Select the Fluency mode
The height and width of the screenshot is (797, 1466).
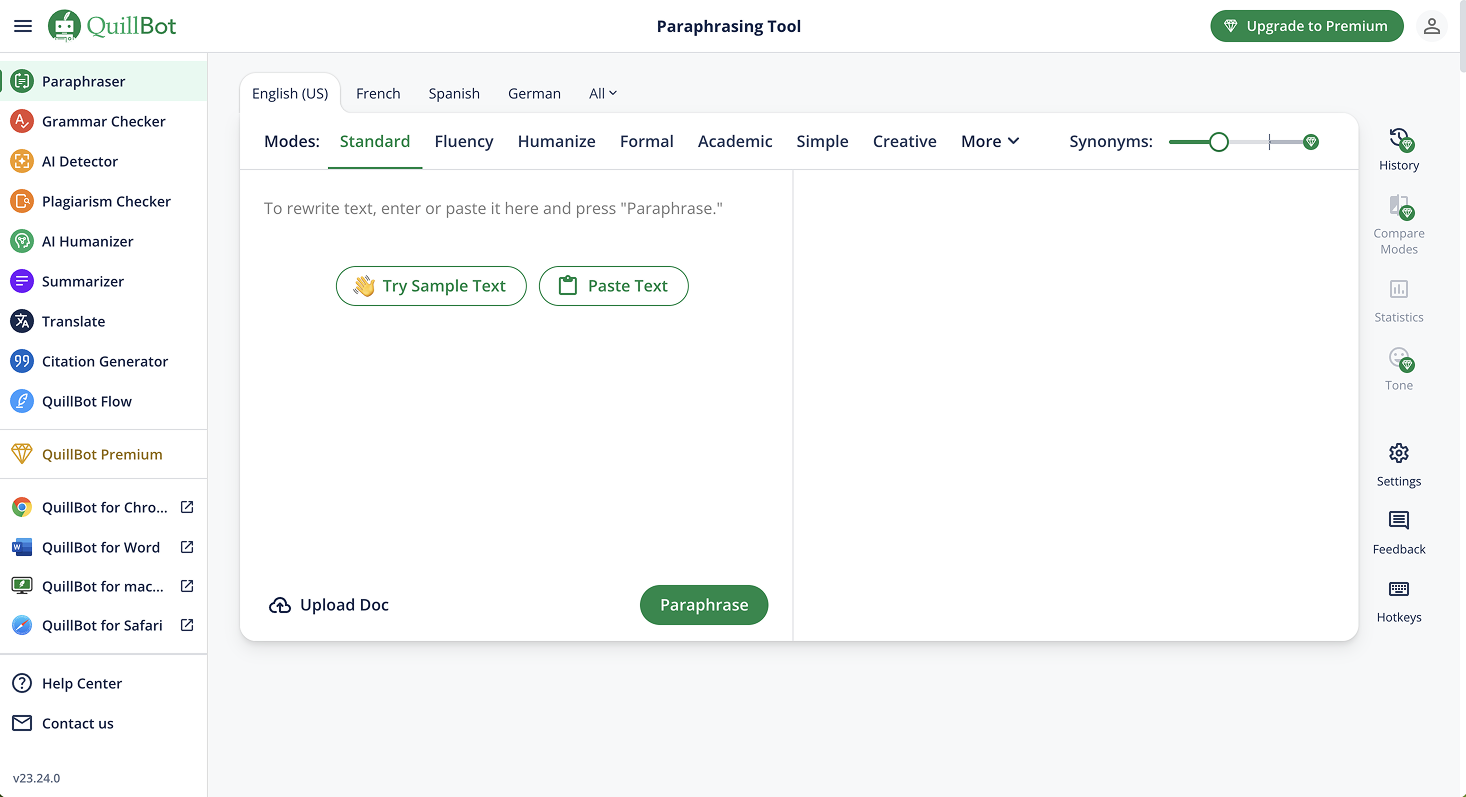[464, 141]
